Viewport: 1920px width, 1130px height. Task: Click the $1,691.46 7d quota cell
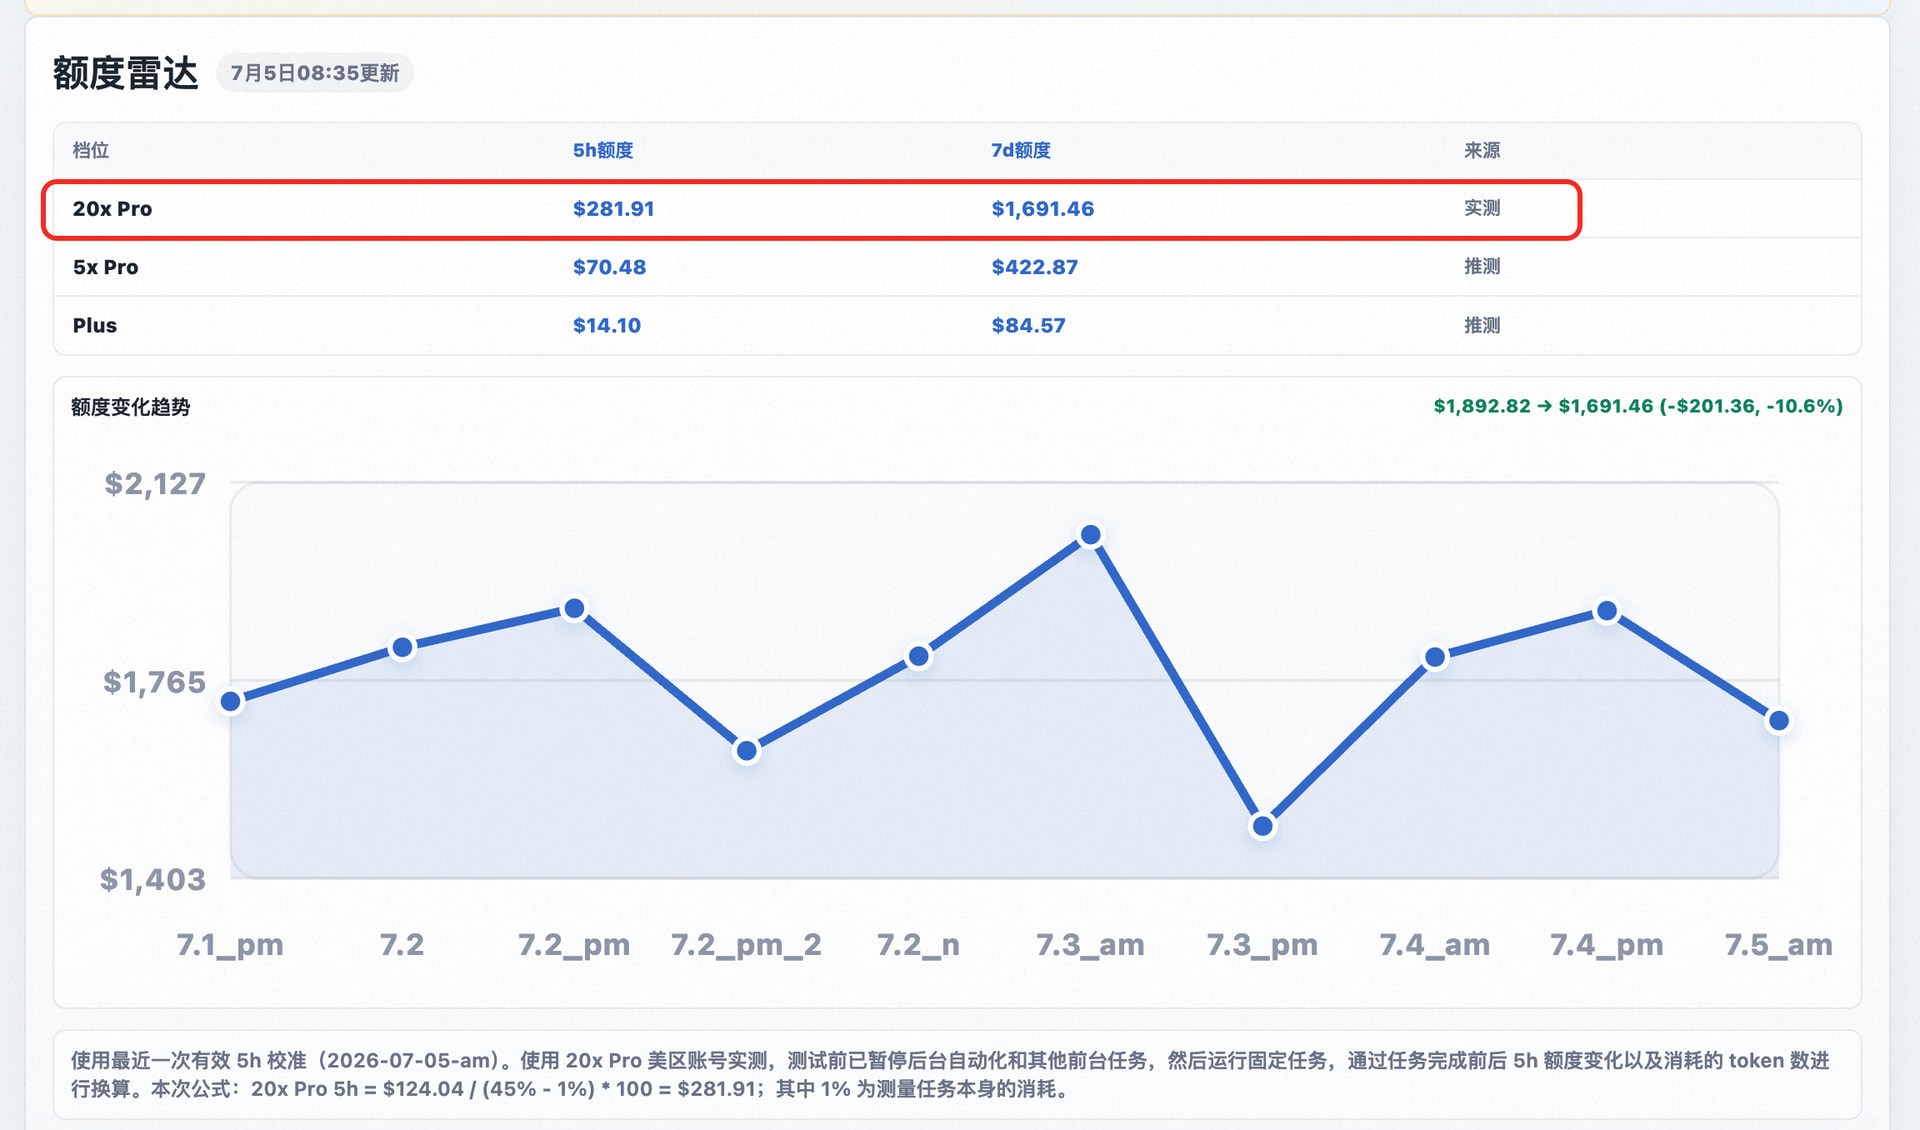point(1042,209)
